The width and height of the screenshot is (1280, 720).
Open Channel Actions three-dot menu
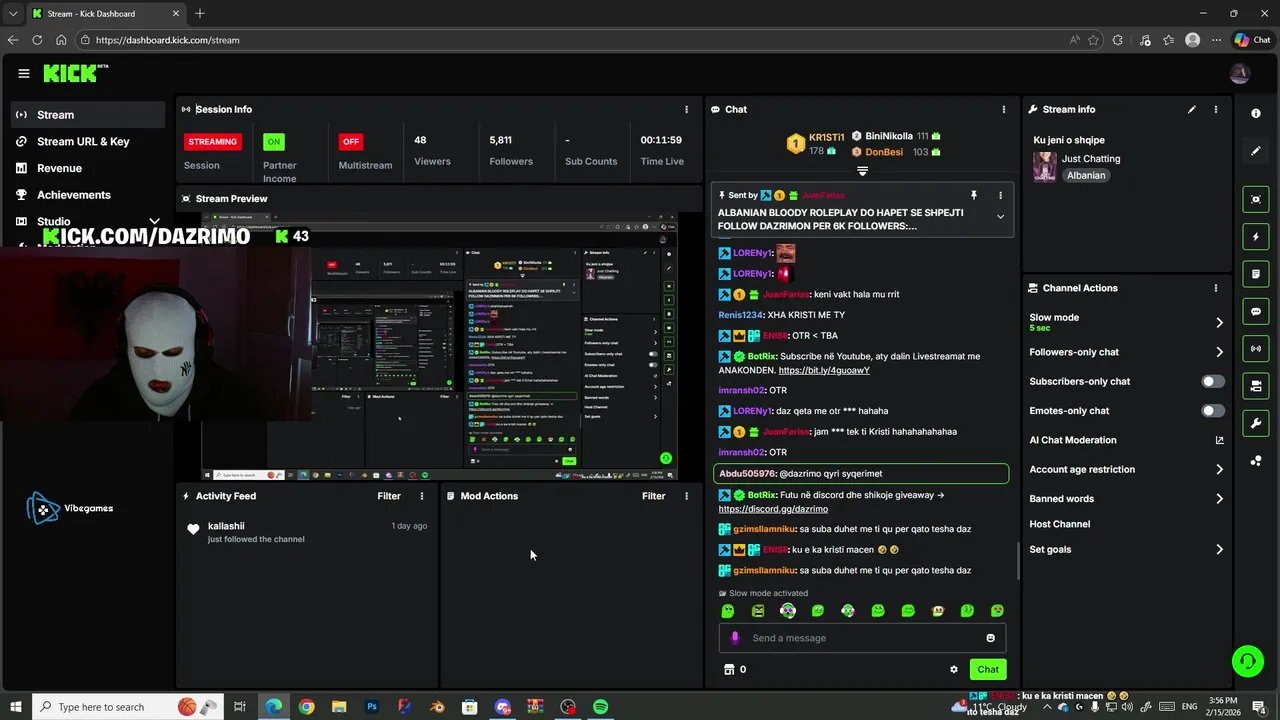[1216, 288]
